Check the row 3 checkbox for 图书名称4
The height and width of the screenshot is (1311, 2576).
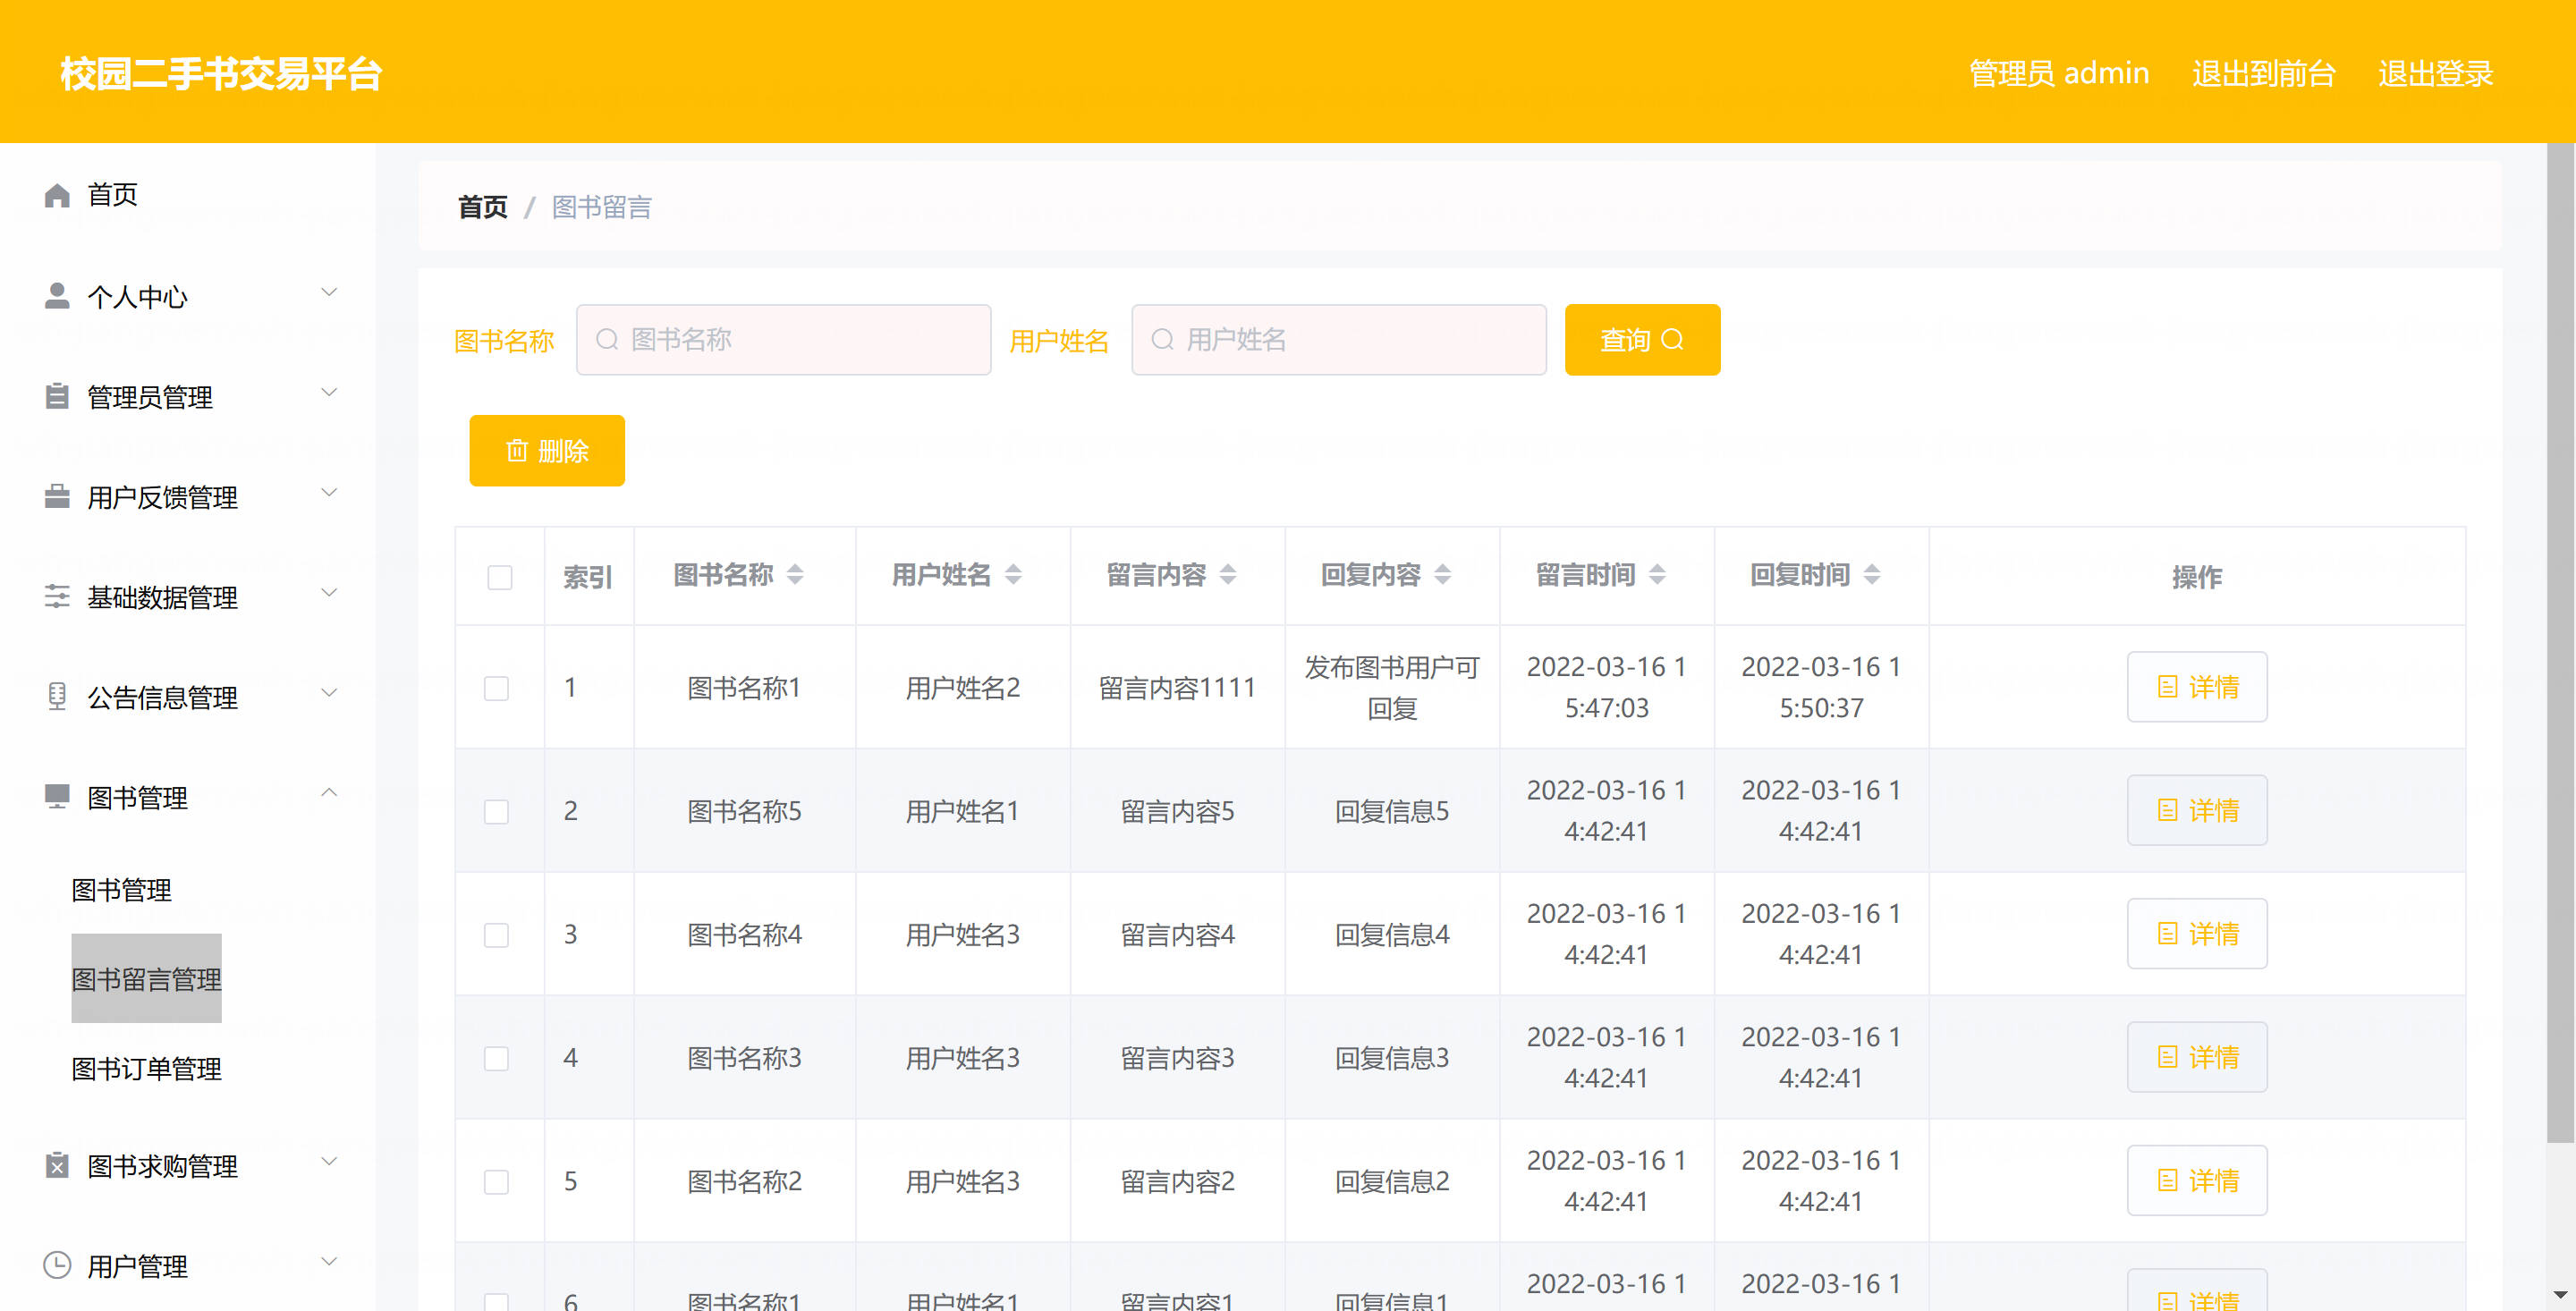point(497,935)
